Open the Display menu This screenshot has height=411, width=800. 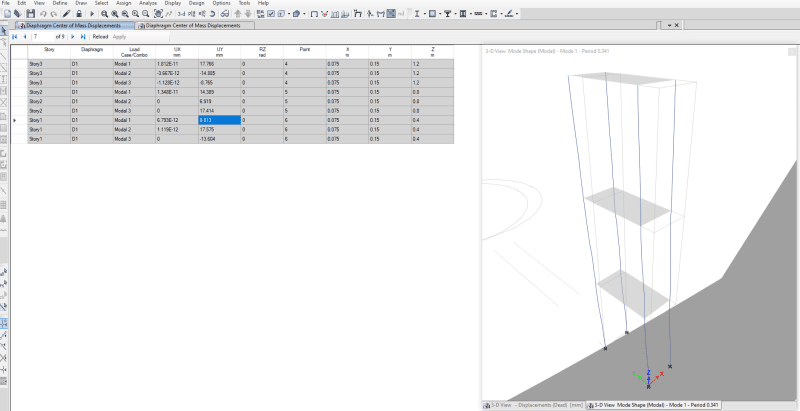tap(173, 3)
